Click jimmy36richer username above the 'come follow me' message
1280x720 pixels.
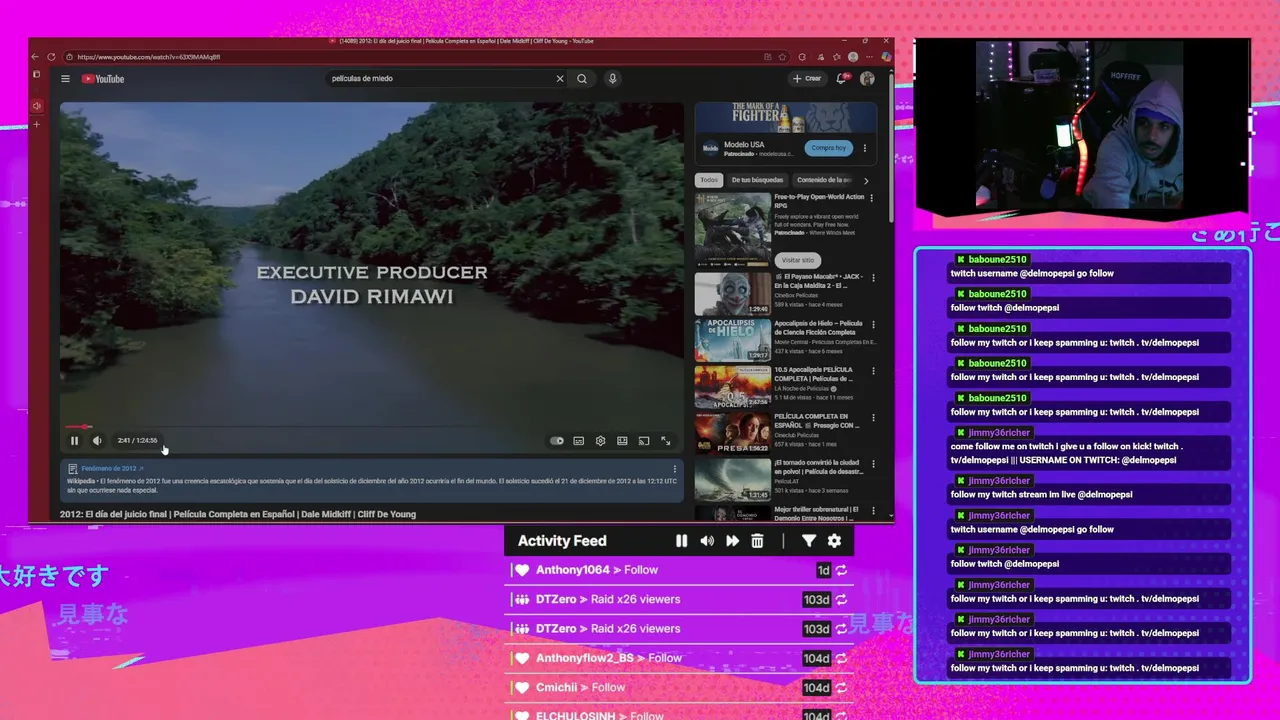(x=999, y=433)
